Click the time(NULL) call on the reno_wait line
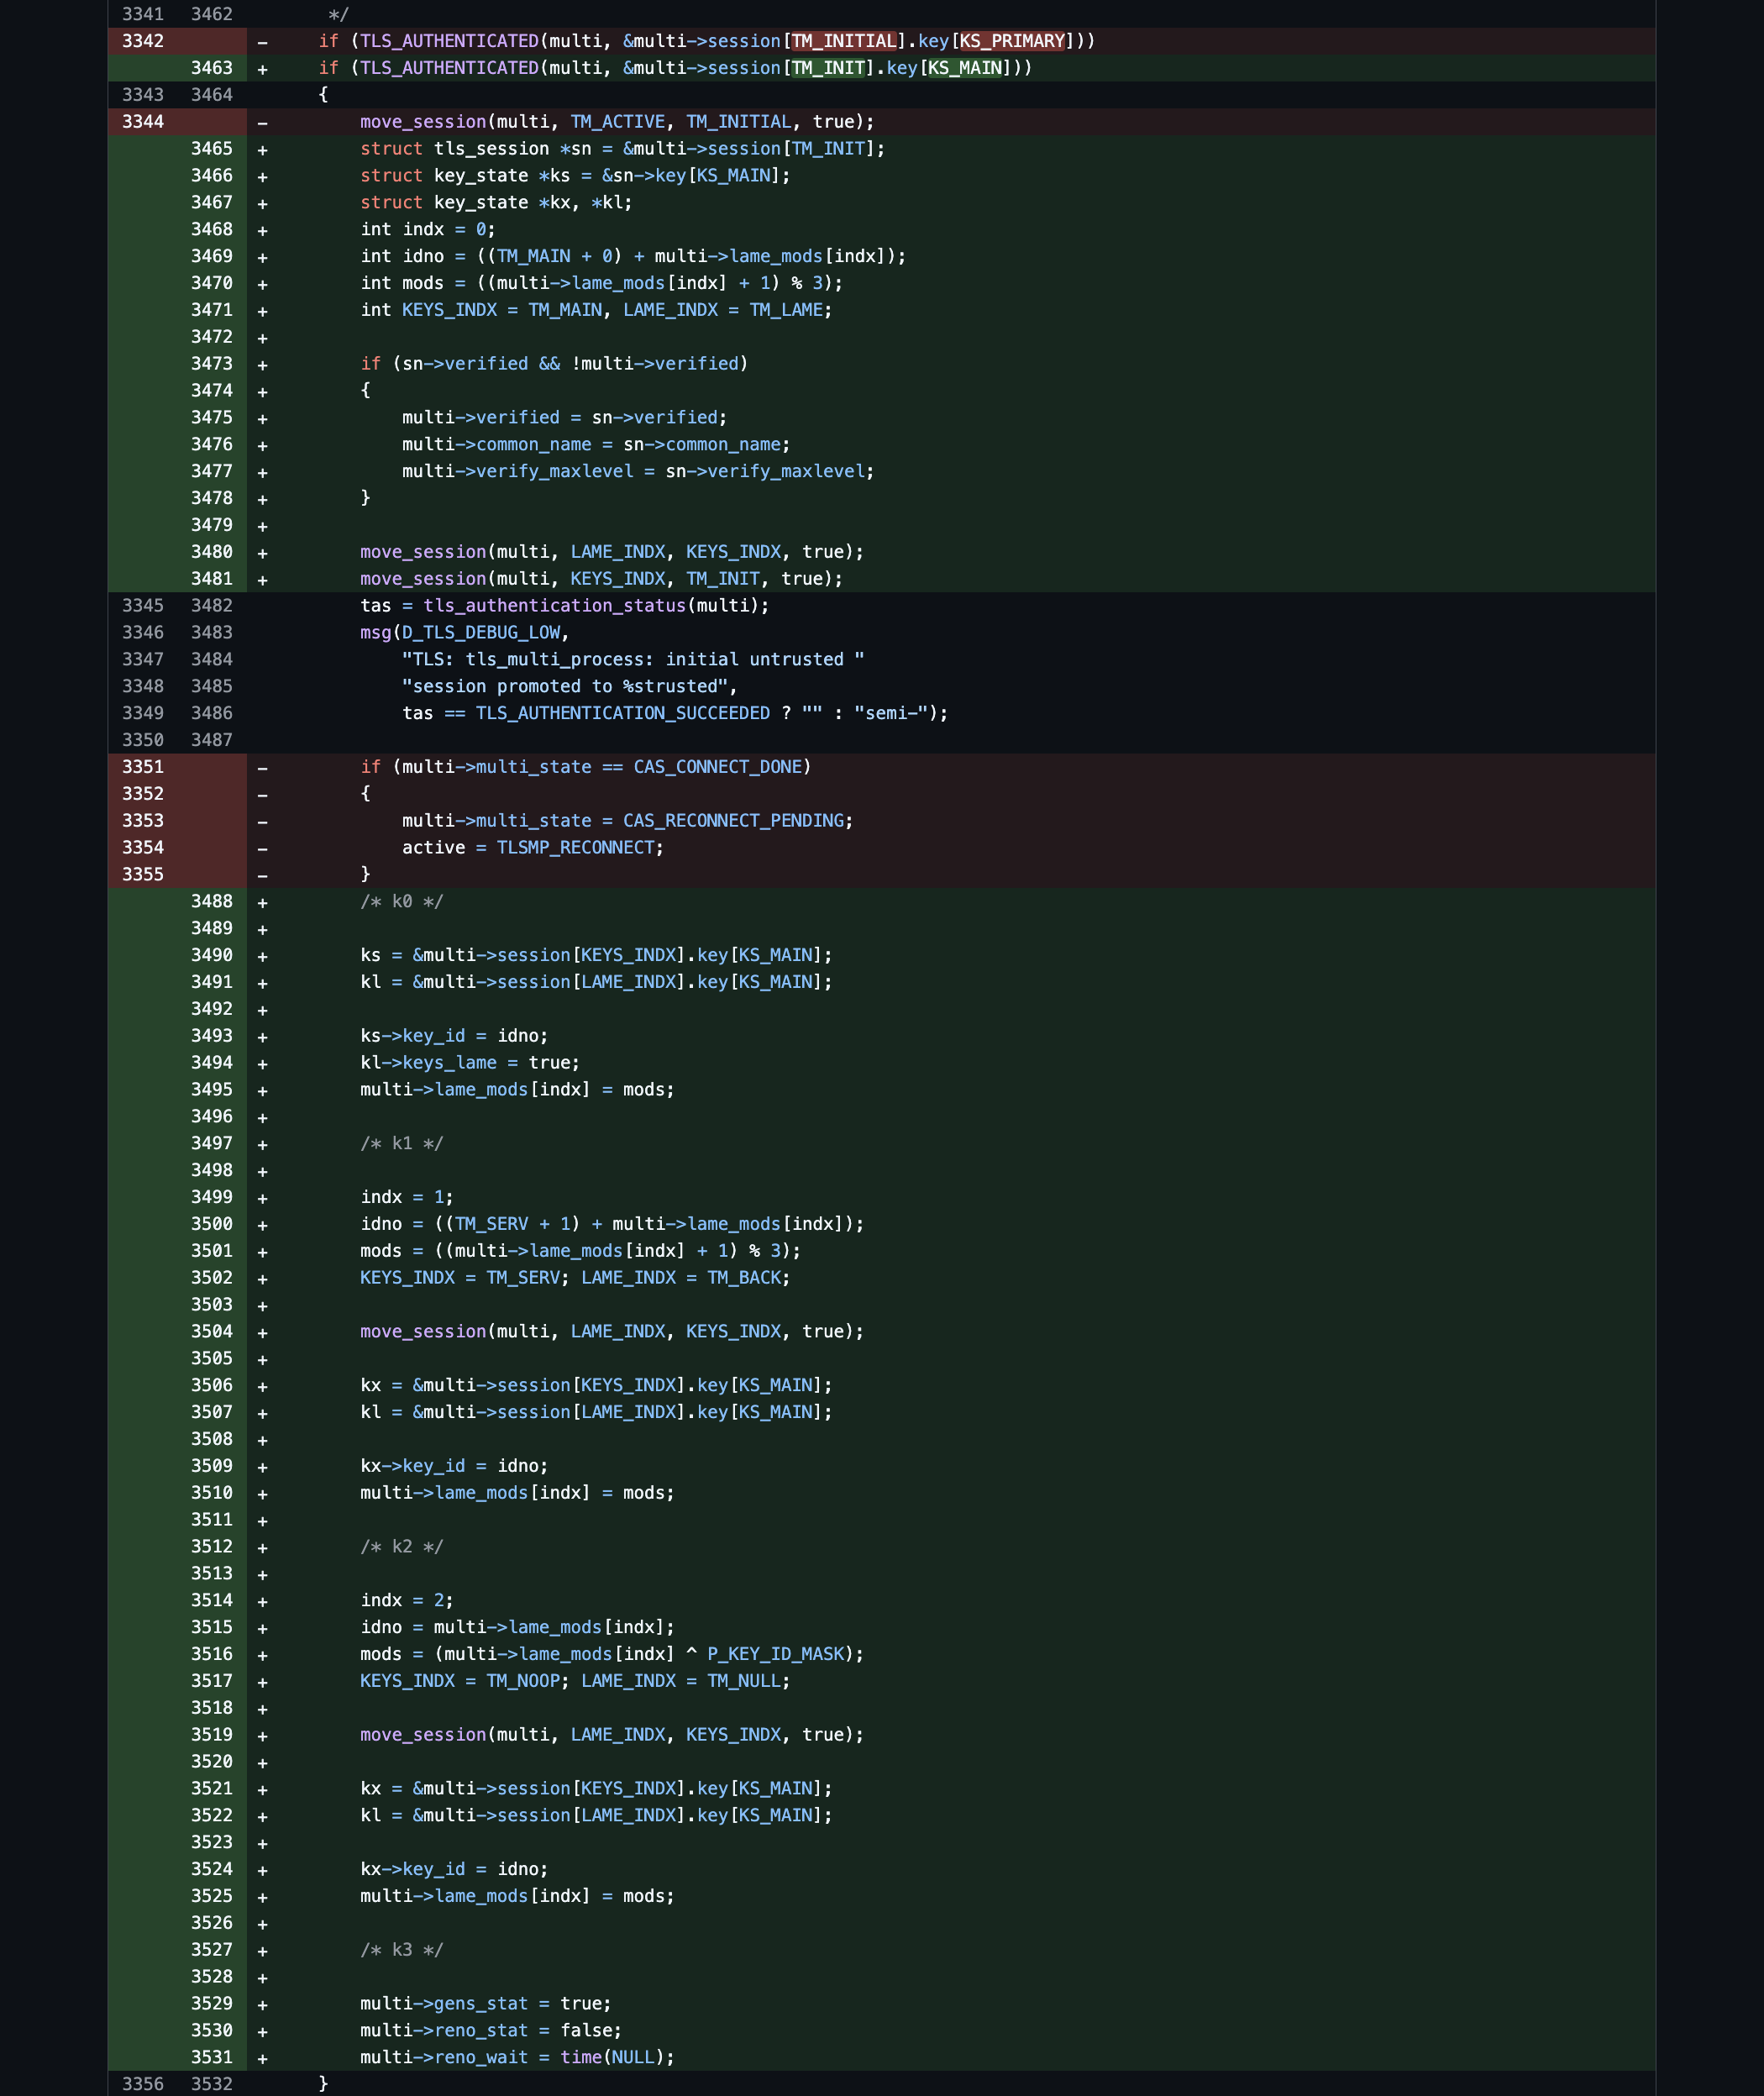This screenshot has width=1764, height=2096. point(612,2057)
